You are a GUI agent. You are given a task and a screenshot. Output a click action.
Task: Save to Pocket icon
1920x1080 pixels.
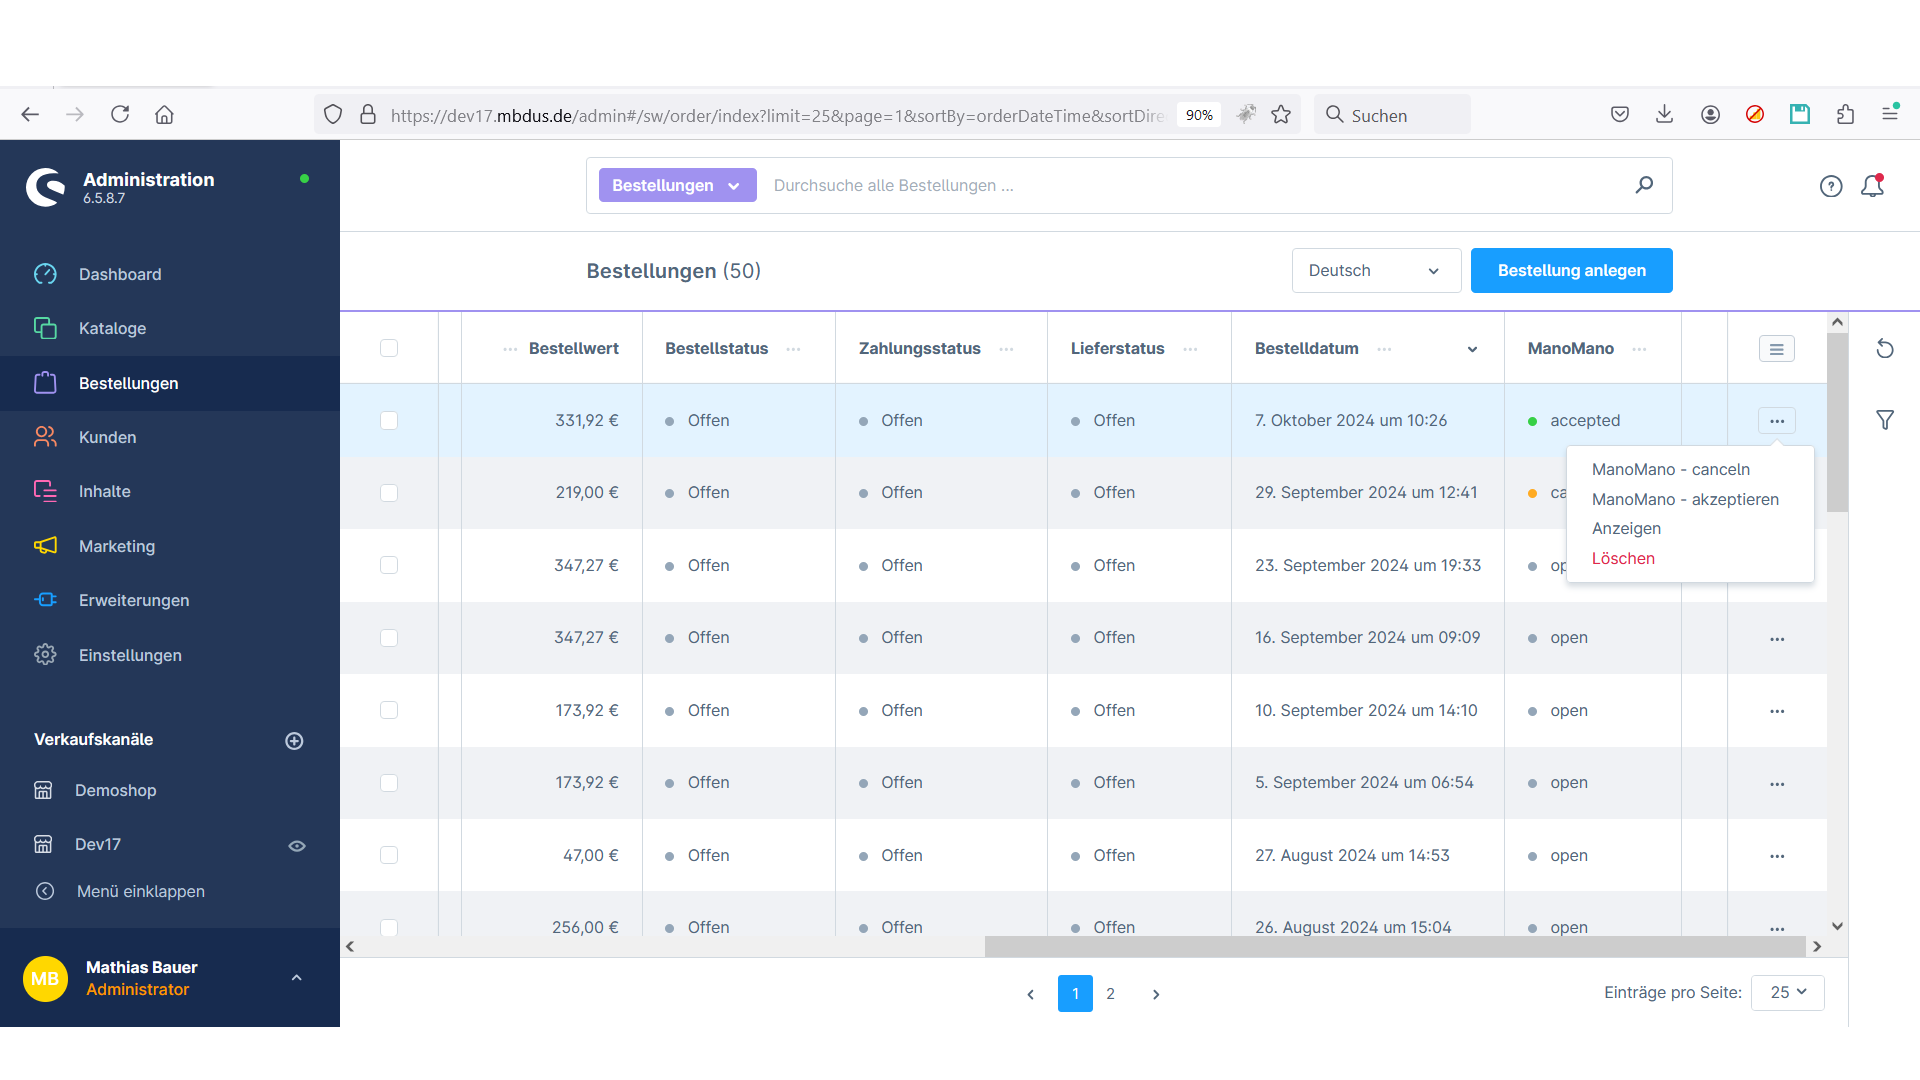(x=1620, y=115)
